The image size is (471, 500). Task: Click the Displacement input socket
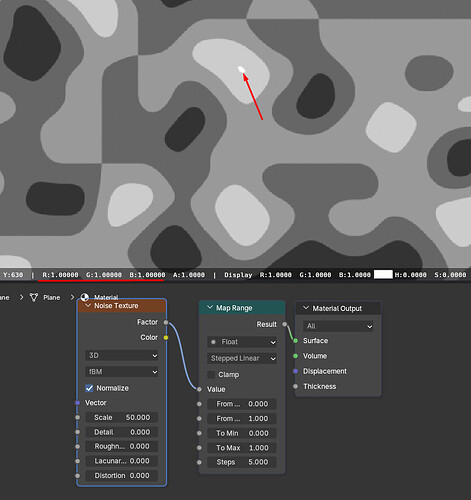[295, 371]
